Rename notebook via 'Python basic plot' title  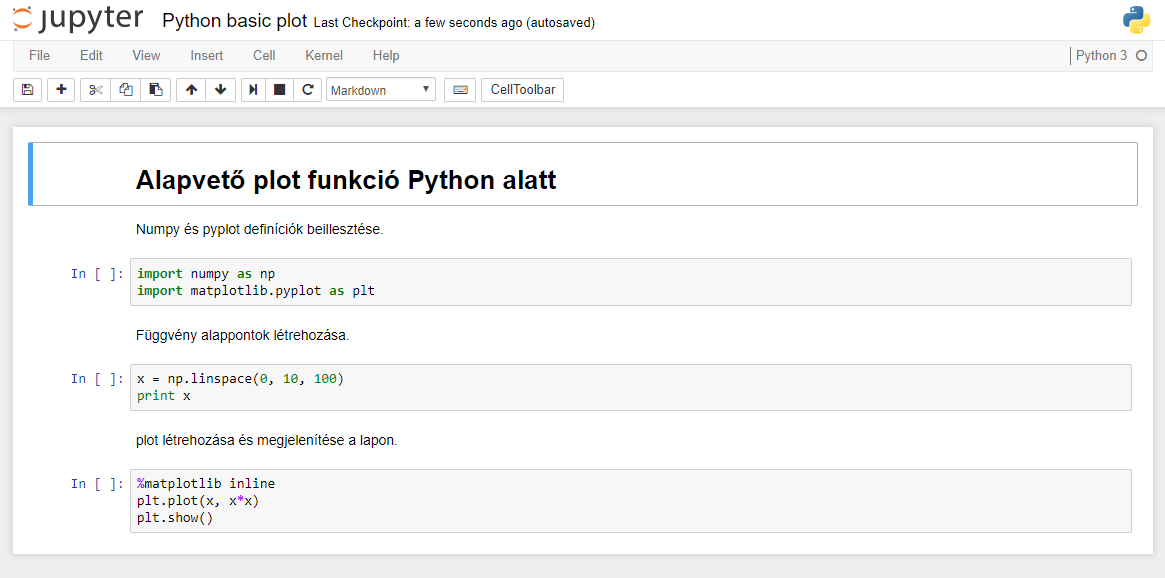click(235, 21)
